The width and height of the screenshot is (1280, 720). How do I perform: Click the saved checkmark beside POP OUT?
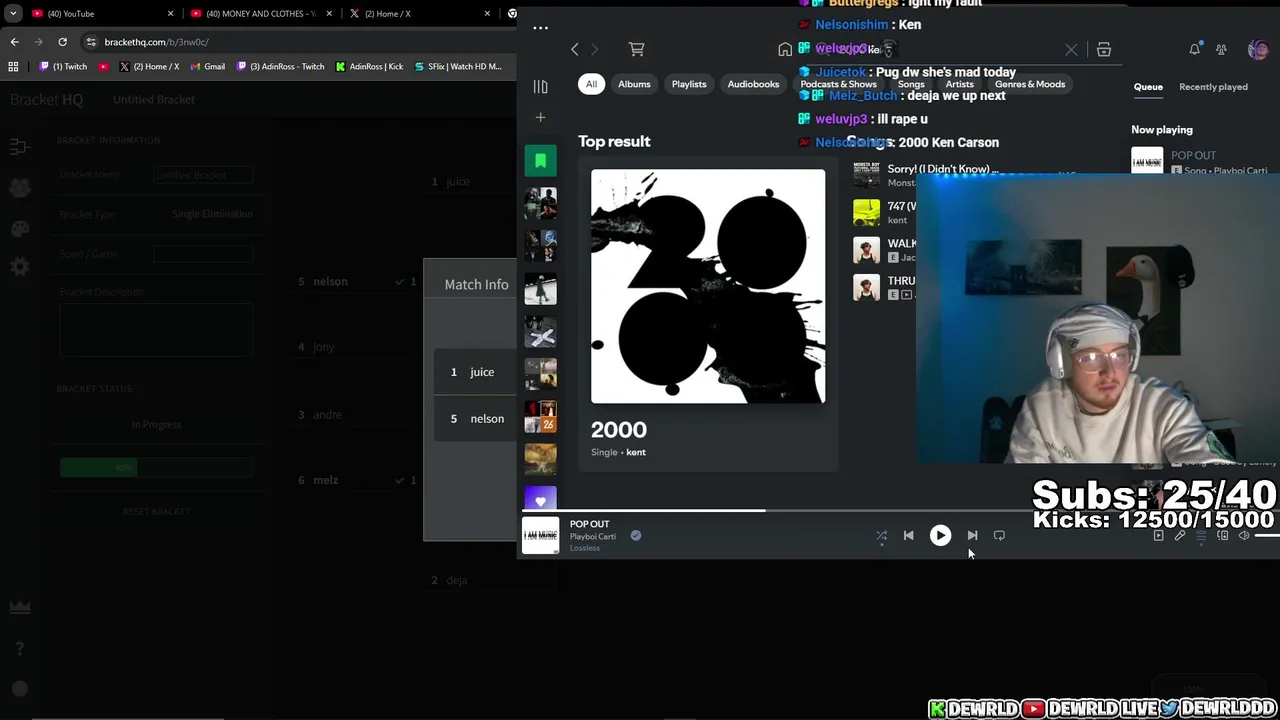tap(636, 536)
